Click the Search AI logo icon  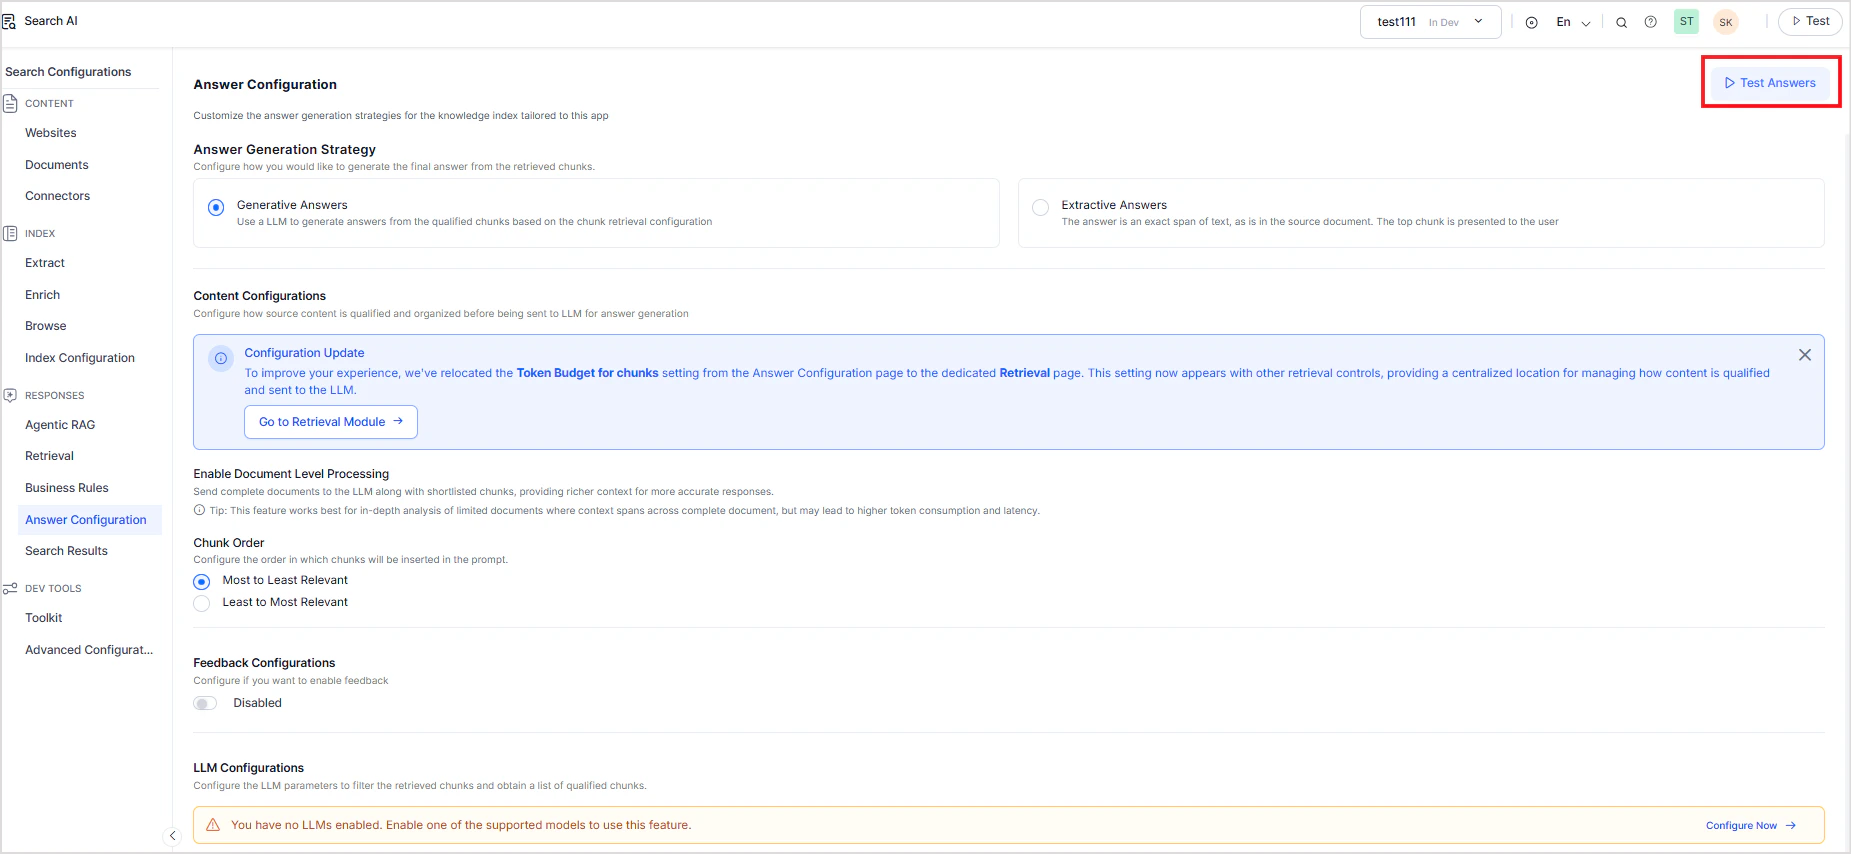coord(9,21)
